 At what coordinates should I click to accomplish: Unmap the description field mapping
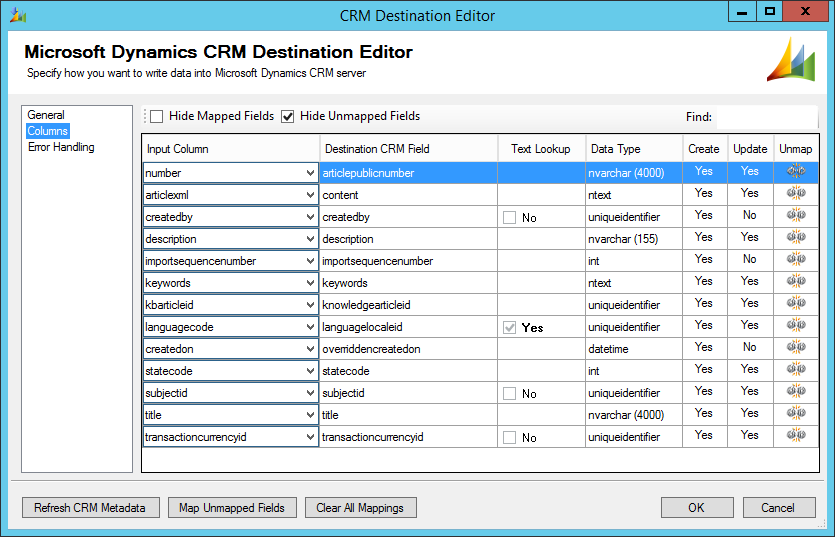tap(796, 237)
